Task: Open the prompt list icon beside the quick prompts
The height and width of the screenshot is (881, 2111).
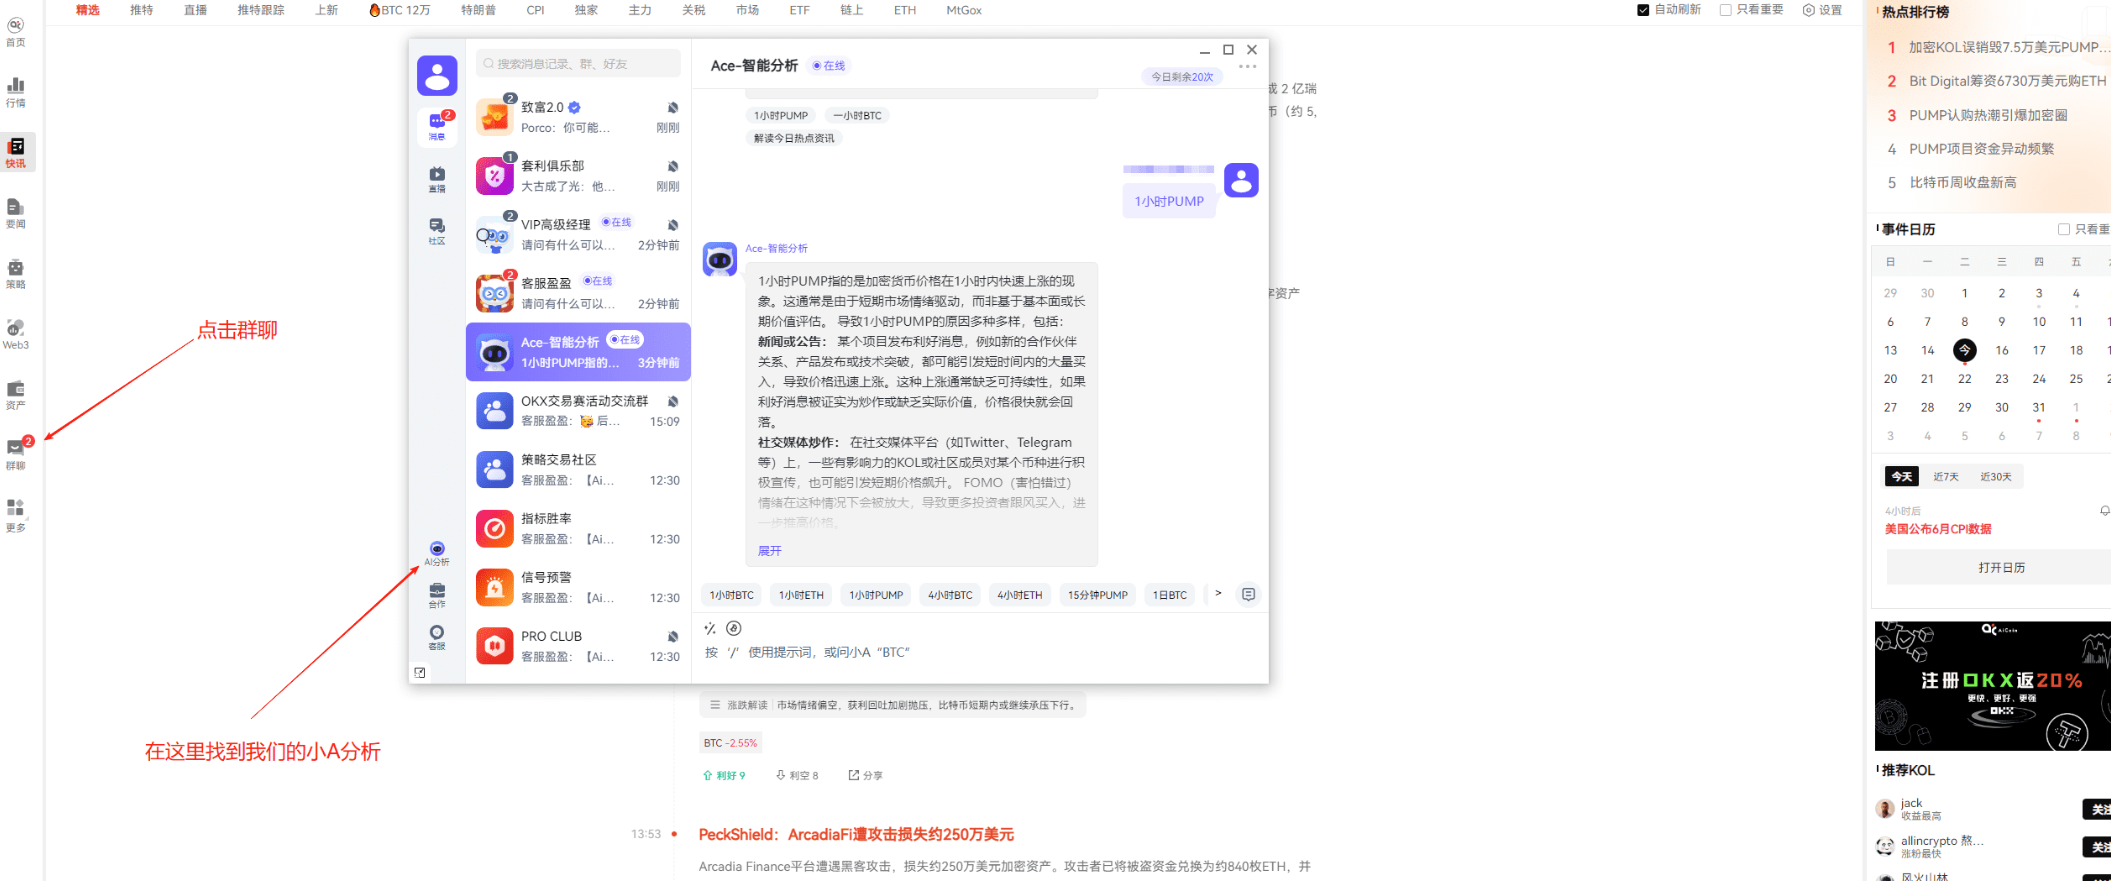Action: [x=1248, y=594]
